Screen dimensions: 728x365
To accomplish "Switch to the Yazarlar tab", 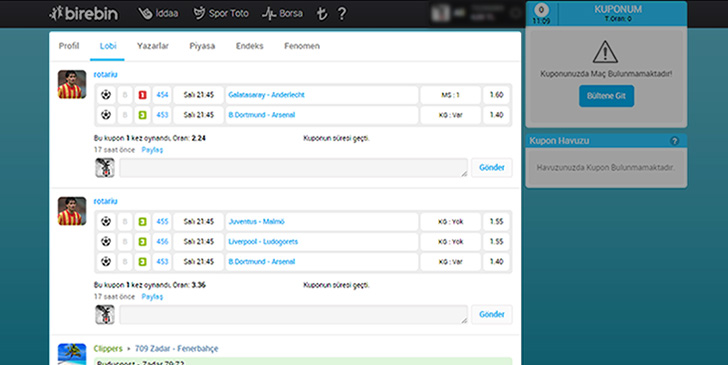I will 153,46.
